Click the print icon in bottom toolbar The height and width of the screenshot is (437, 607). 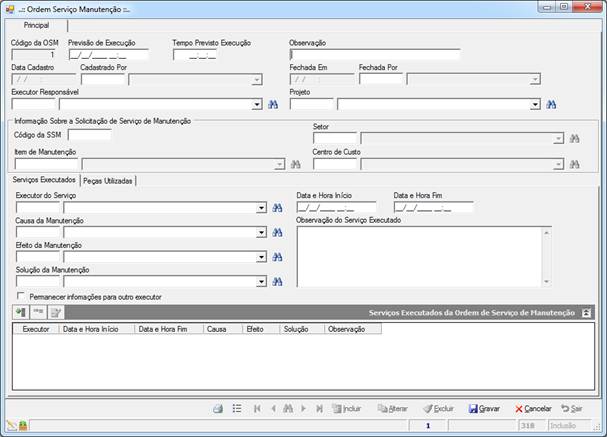(x=218, y=409)
